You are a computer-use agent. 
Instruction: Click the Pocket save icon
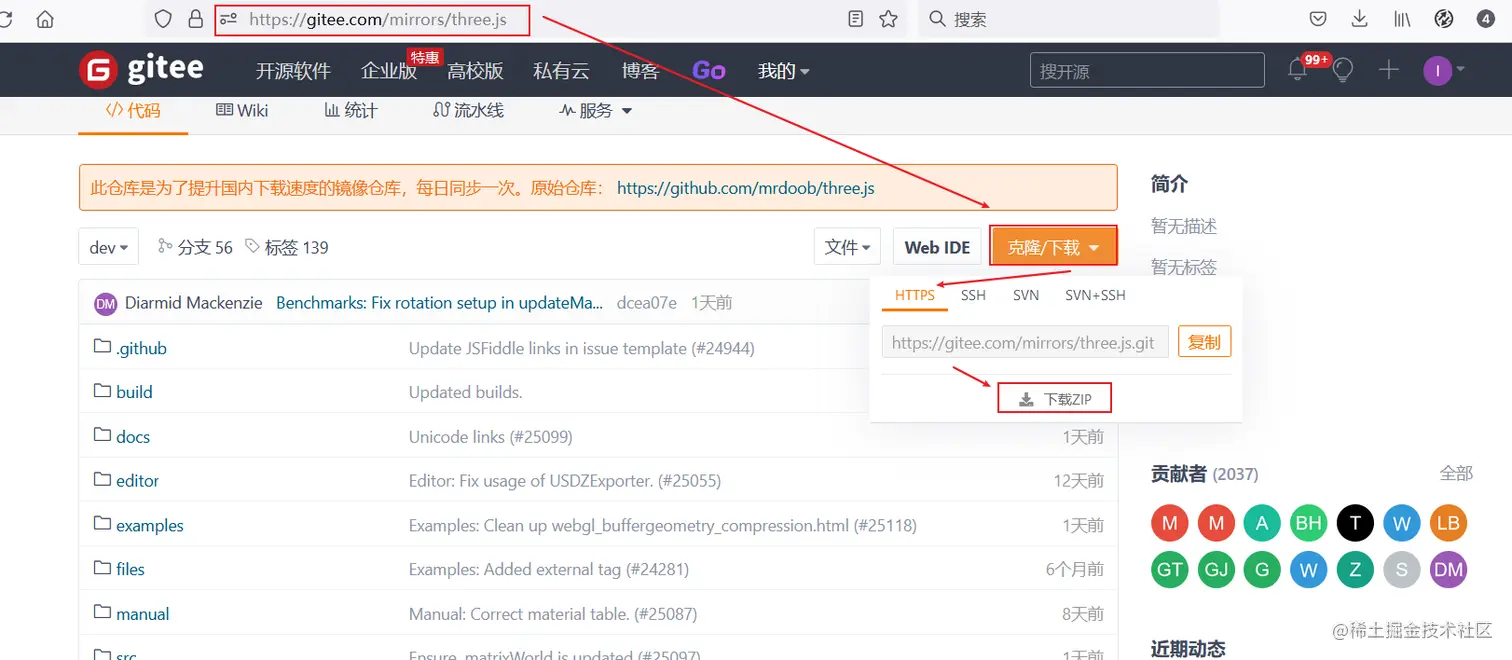point(1319,19)
